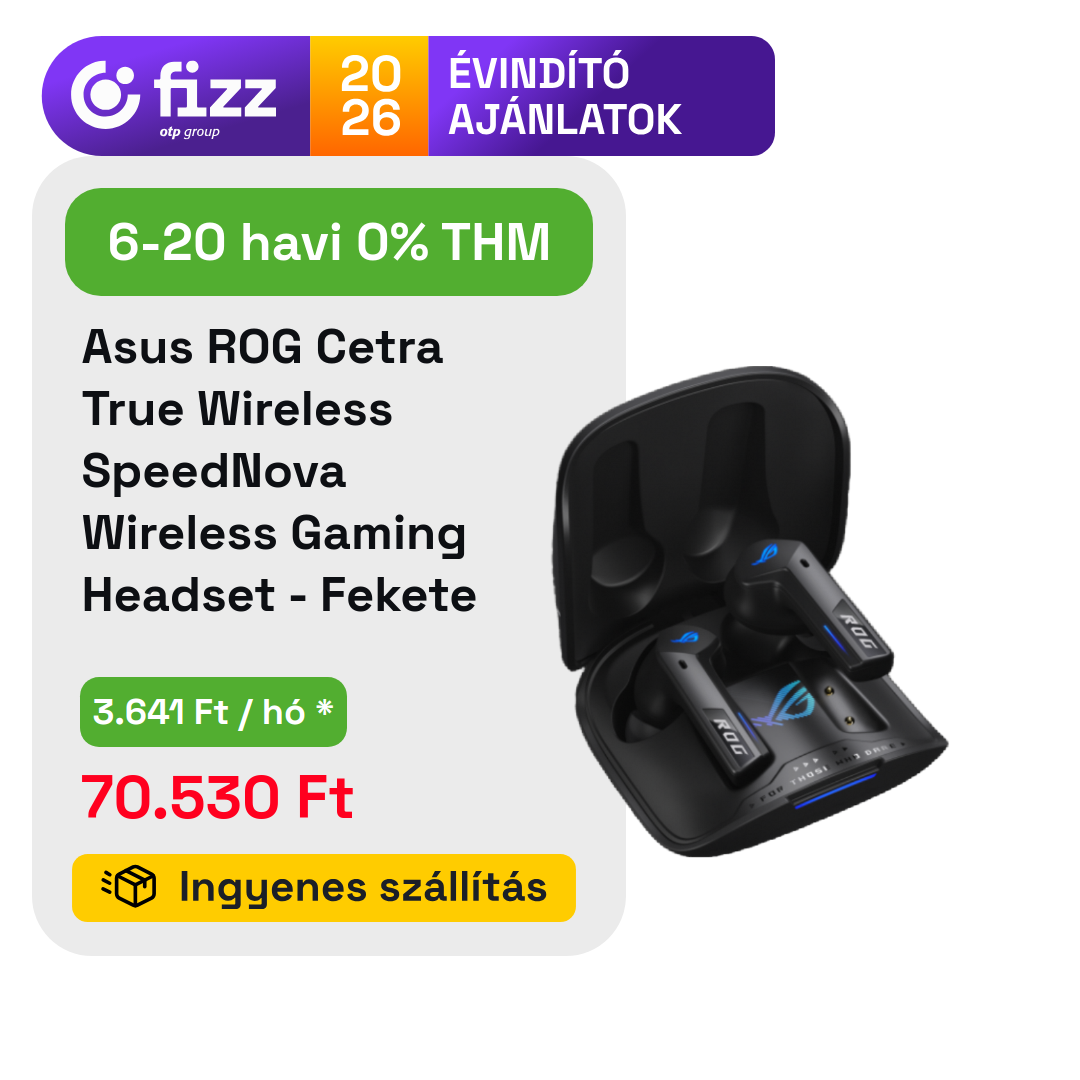The image size is (1080, 1080).
Task: Click the 70.530 Ft red price
Action: pos(218,797)
